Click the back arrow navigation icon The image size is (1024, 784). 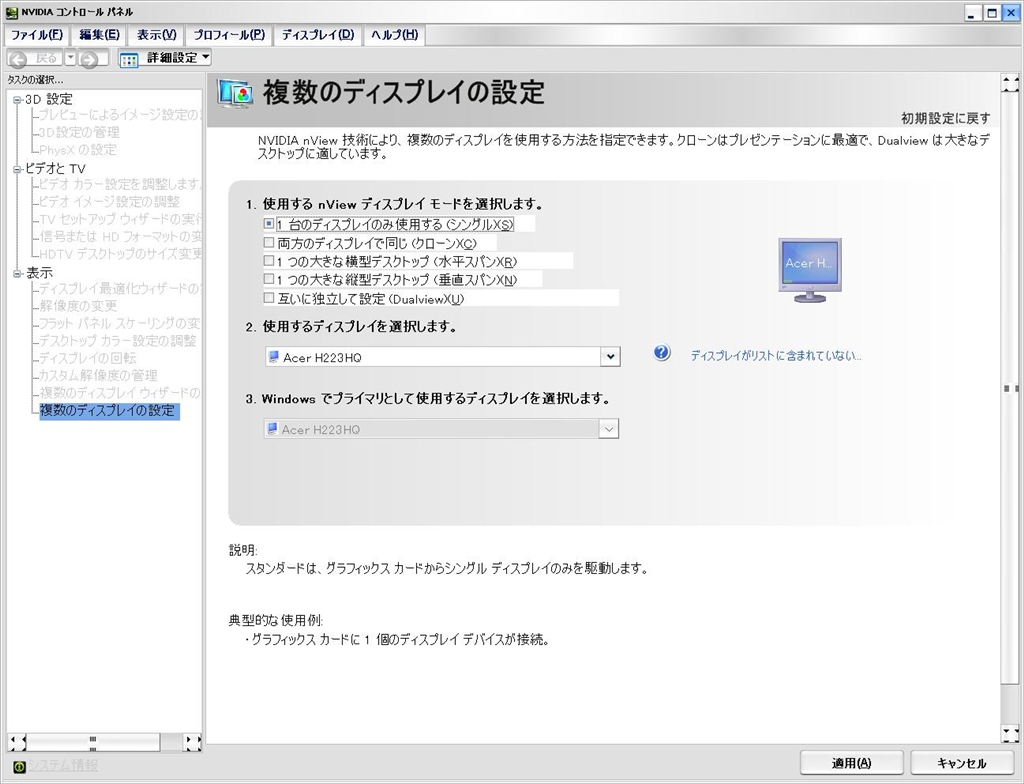coord(18,59)
